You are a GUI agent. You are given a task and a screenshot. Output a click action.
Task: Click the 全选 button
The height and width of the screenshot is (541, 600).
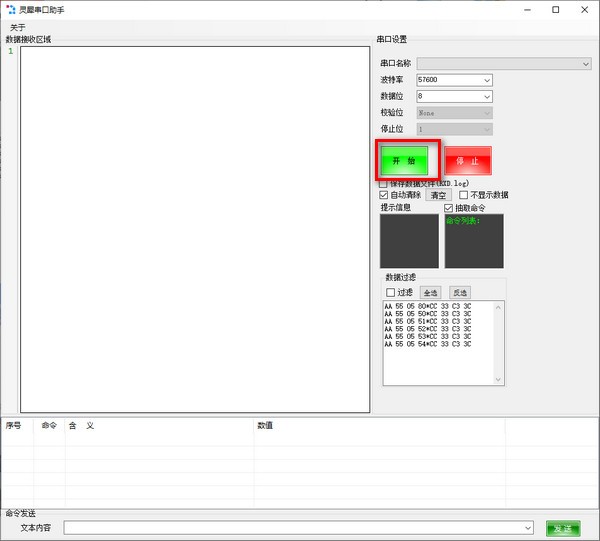[430, 293]
